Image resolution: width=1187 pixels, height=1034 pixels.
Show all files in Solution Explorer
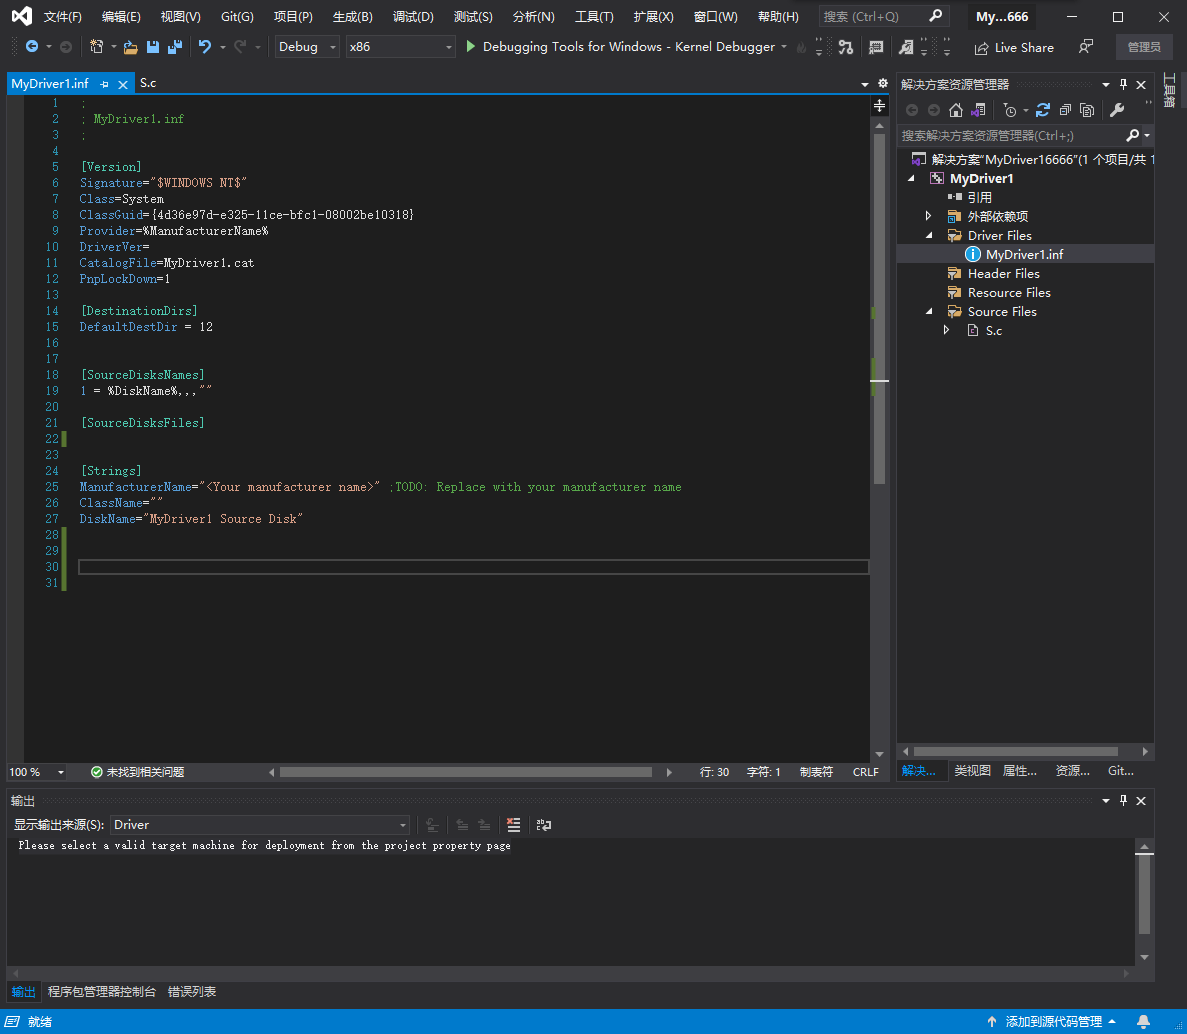(1087, 111)
